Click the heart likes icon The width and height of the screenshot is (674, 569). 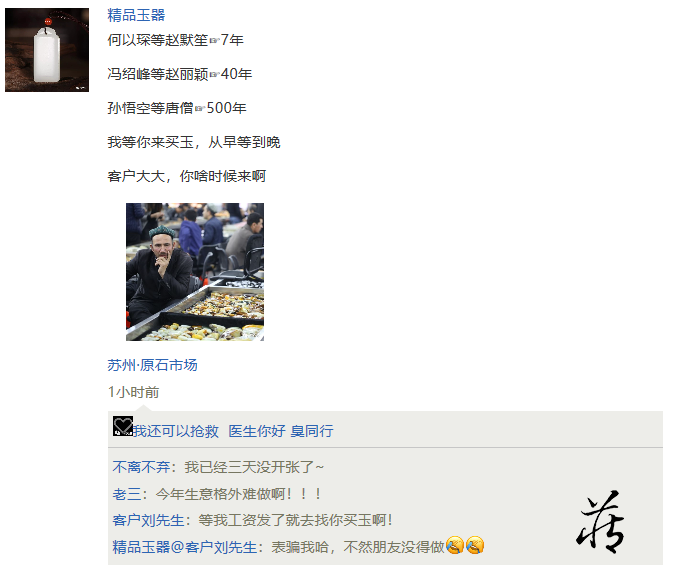[123, 426]
